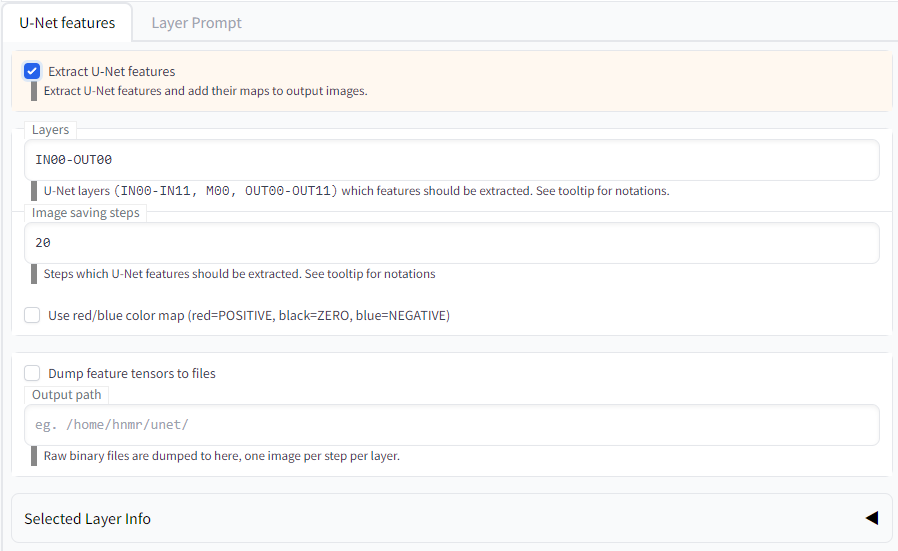Click the Layers field containing IN00-OUT00
Screen dimensions: 898x551
450,160
